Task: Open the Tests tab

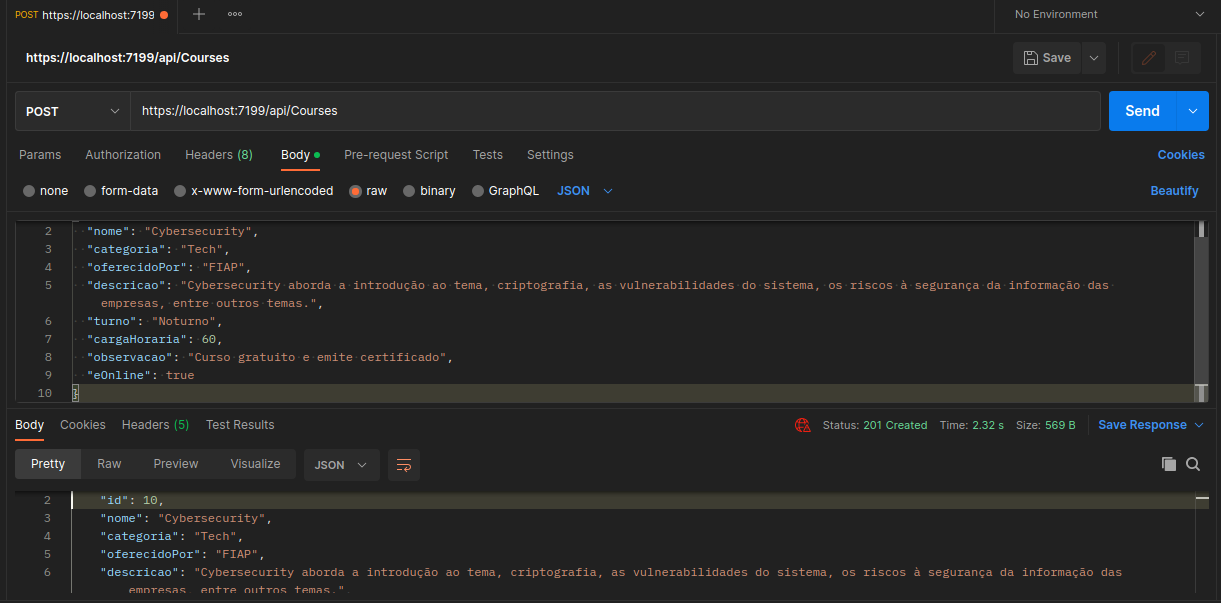Action: click(x=488, y=155)
